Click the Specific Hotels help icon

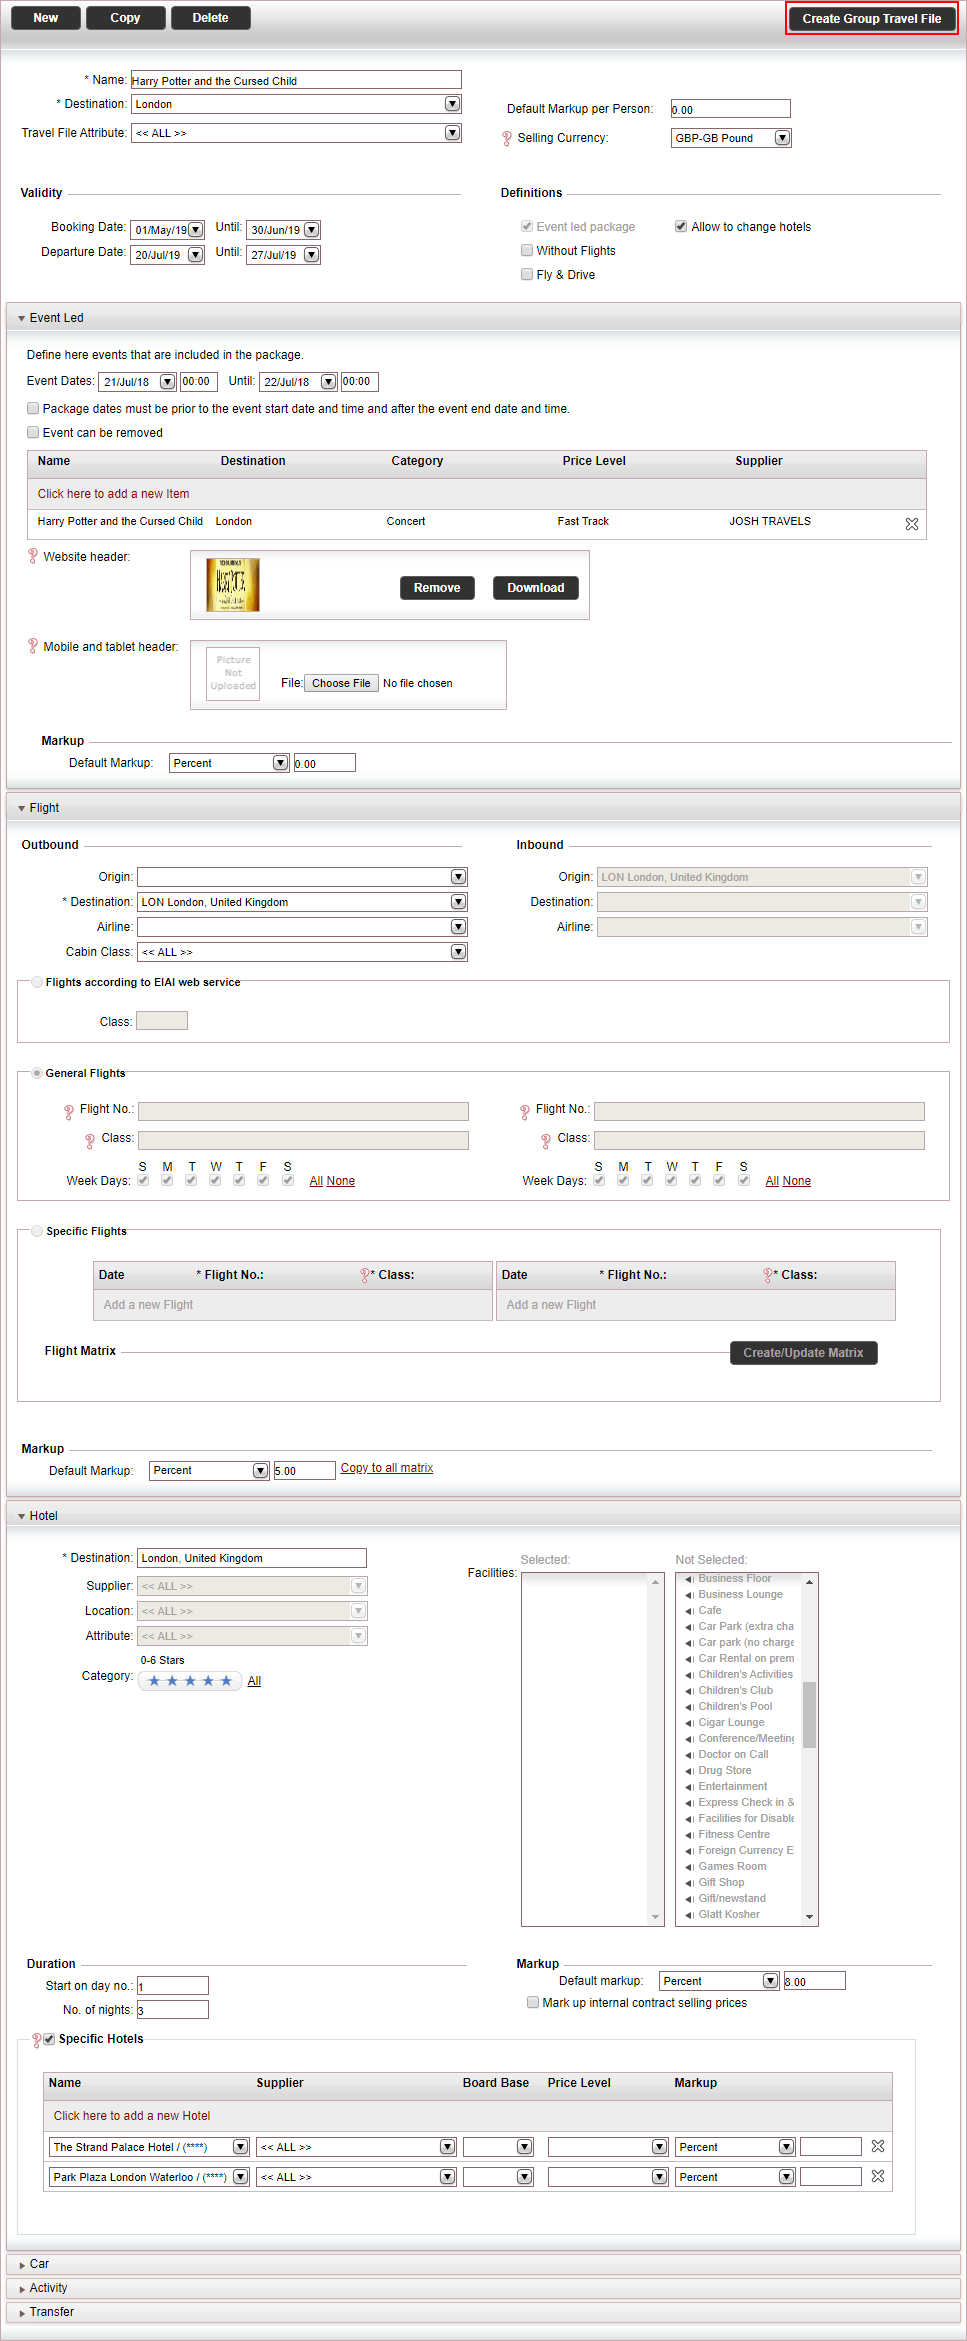(x=37, y=2040)
